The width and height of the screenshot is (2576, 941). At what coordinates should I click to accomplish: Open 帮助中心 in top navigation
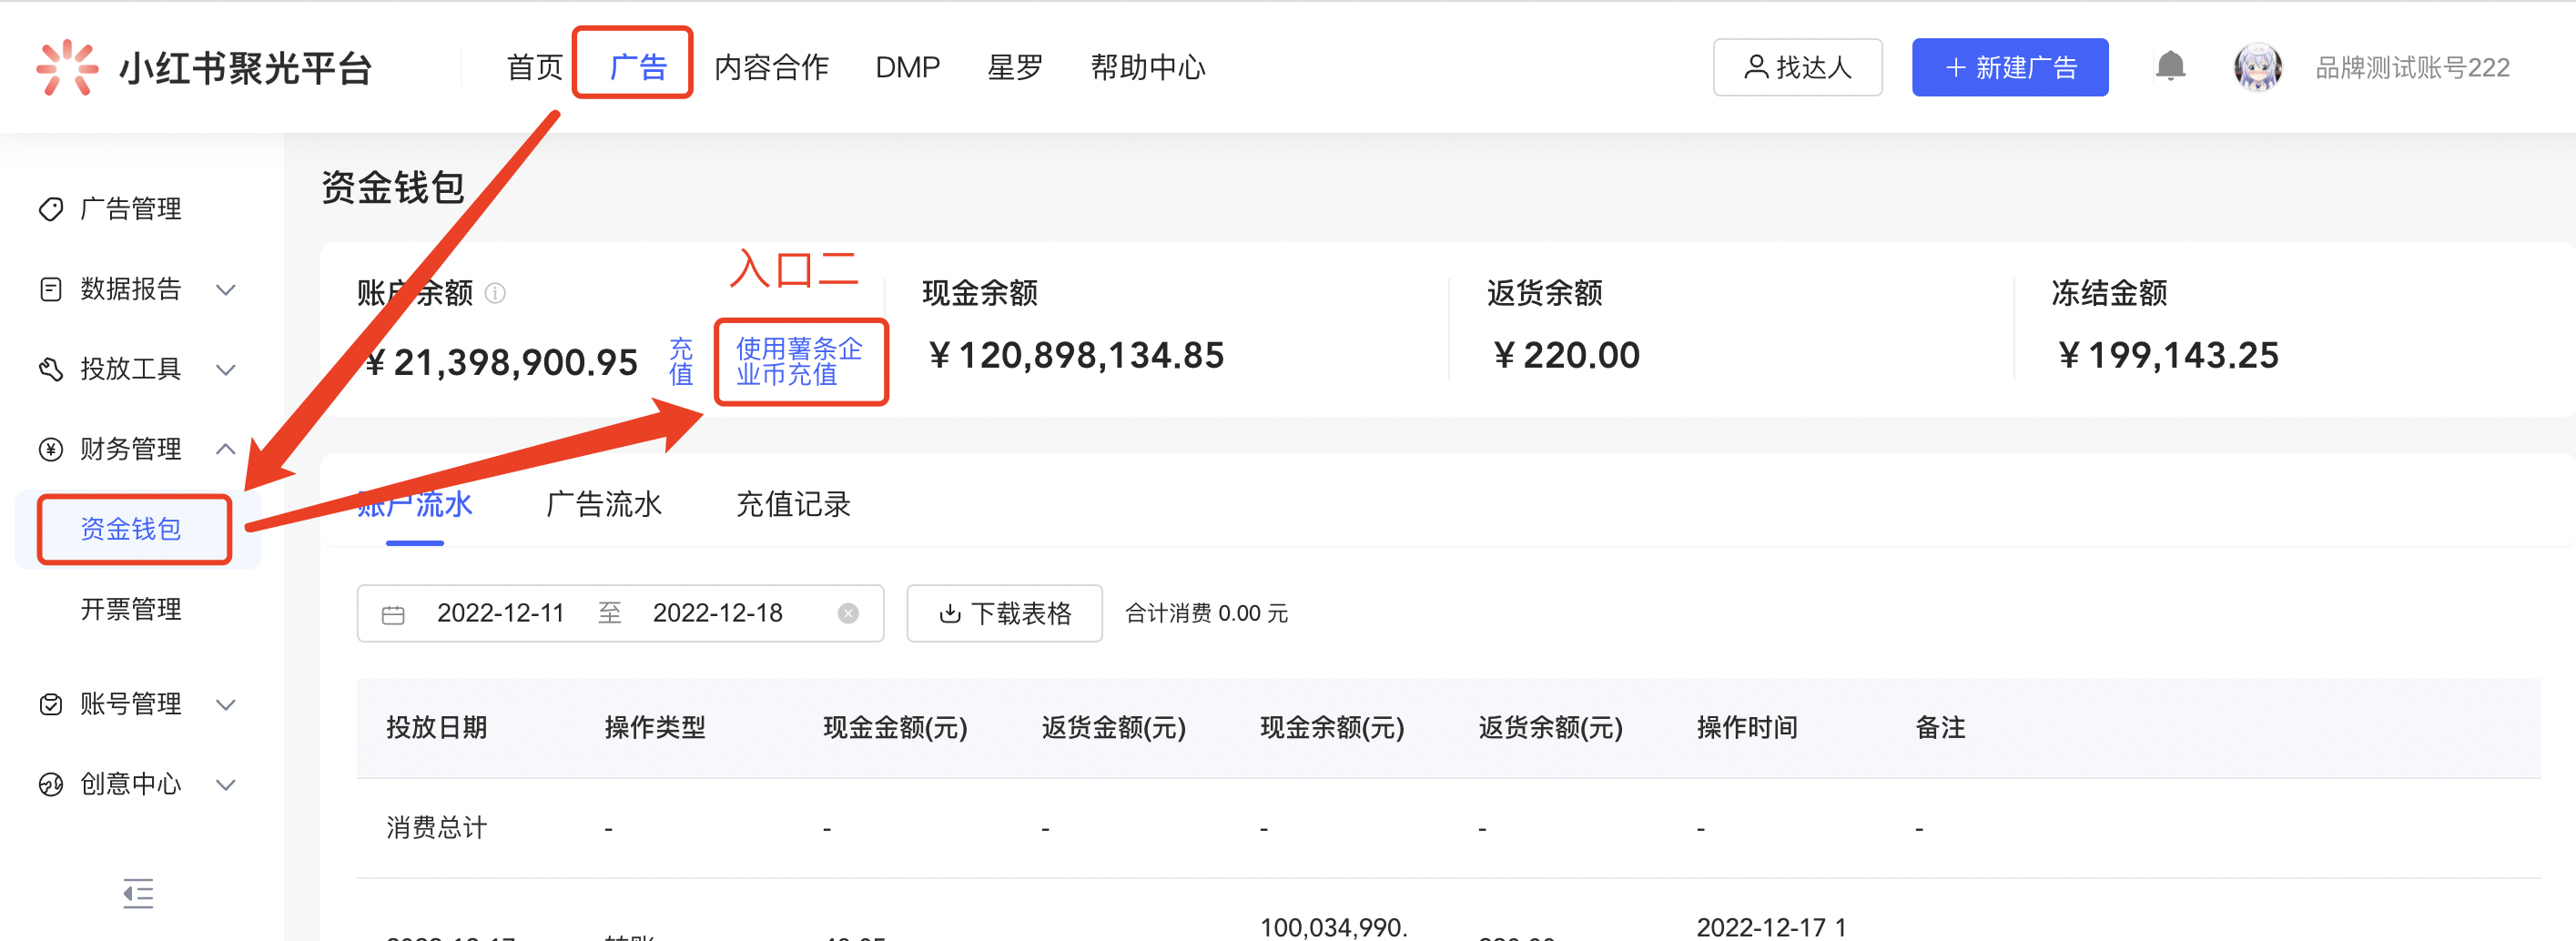click(1147, 67)
